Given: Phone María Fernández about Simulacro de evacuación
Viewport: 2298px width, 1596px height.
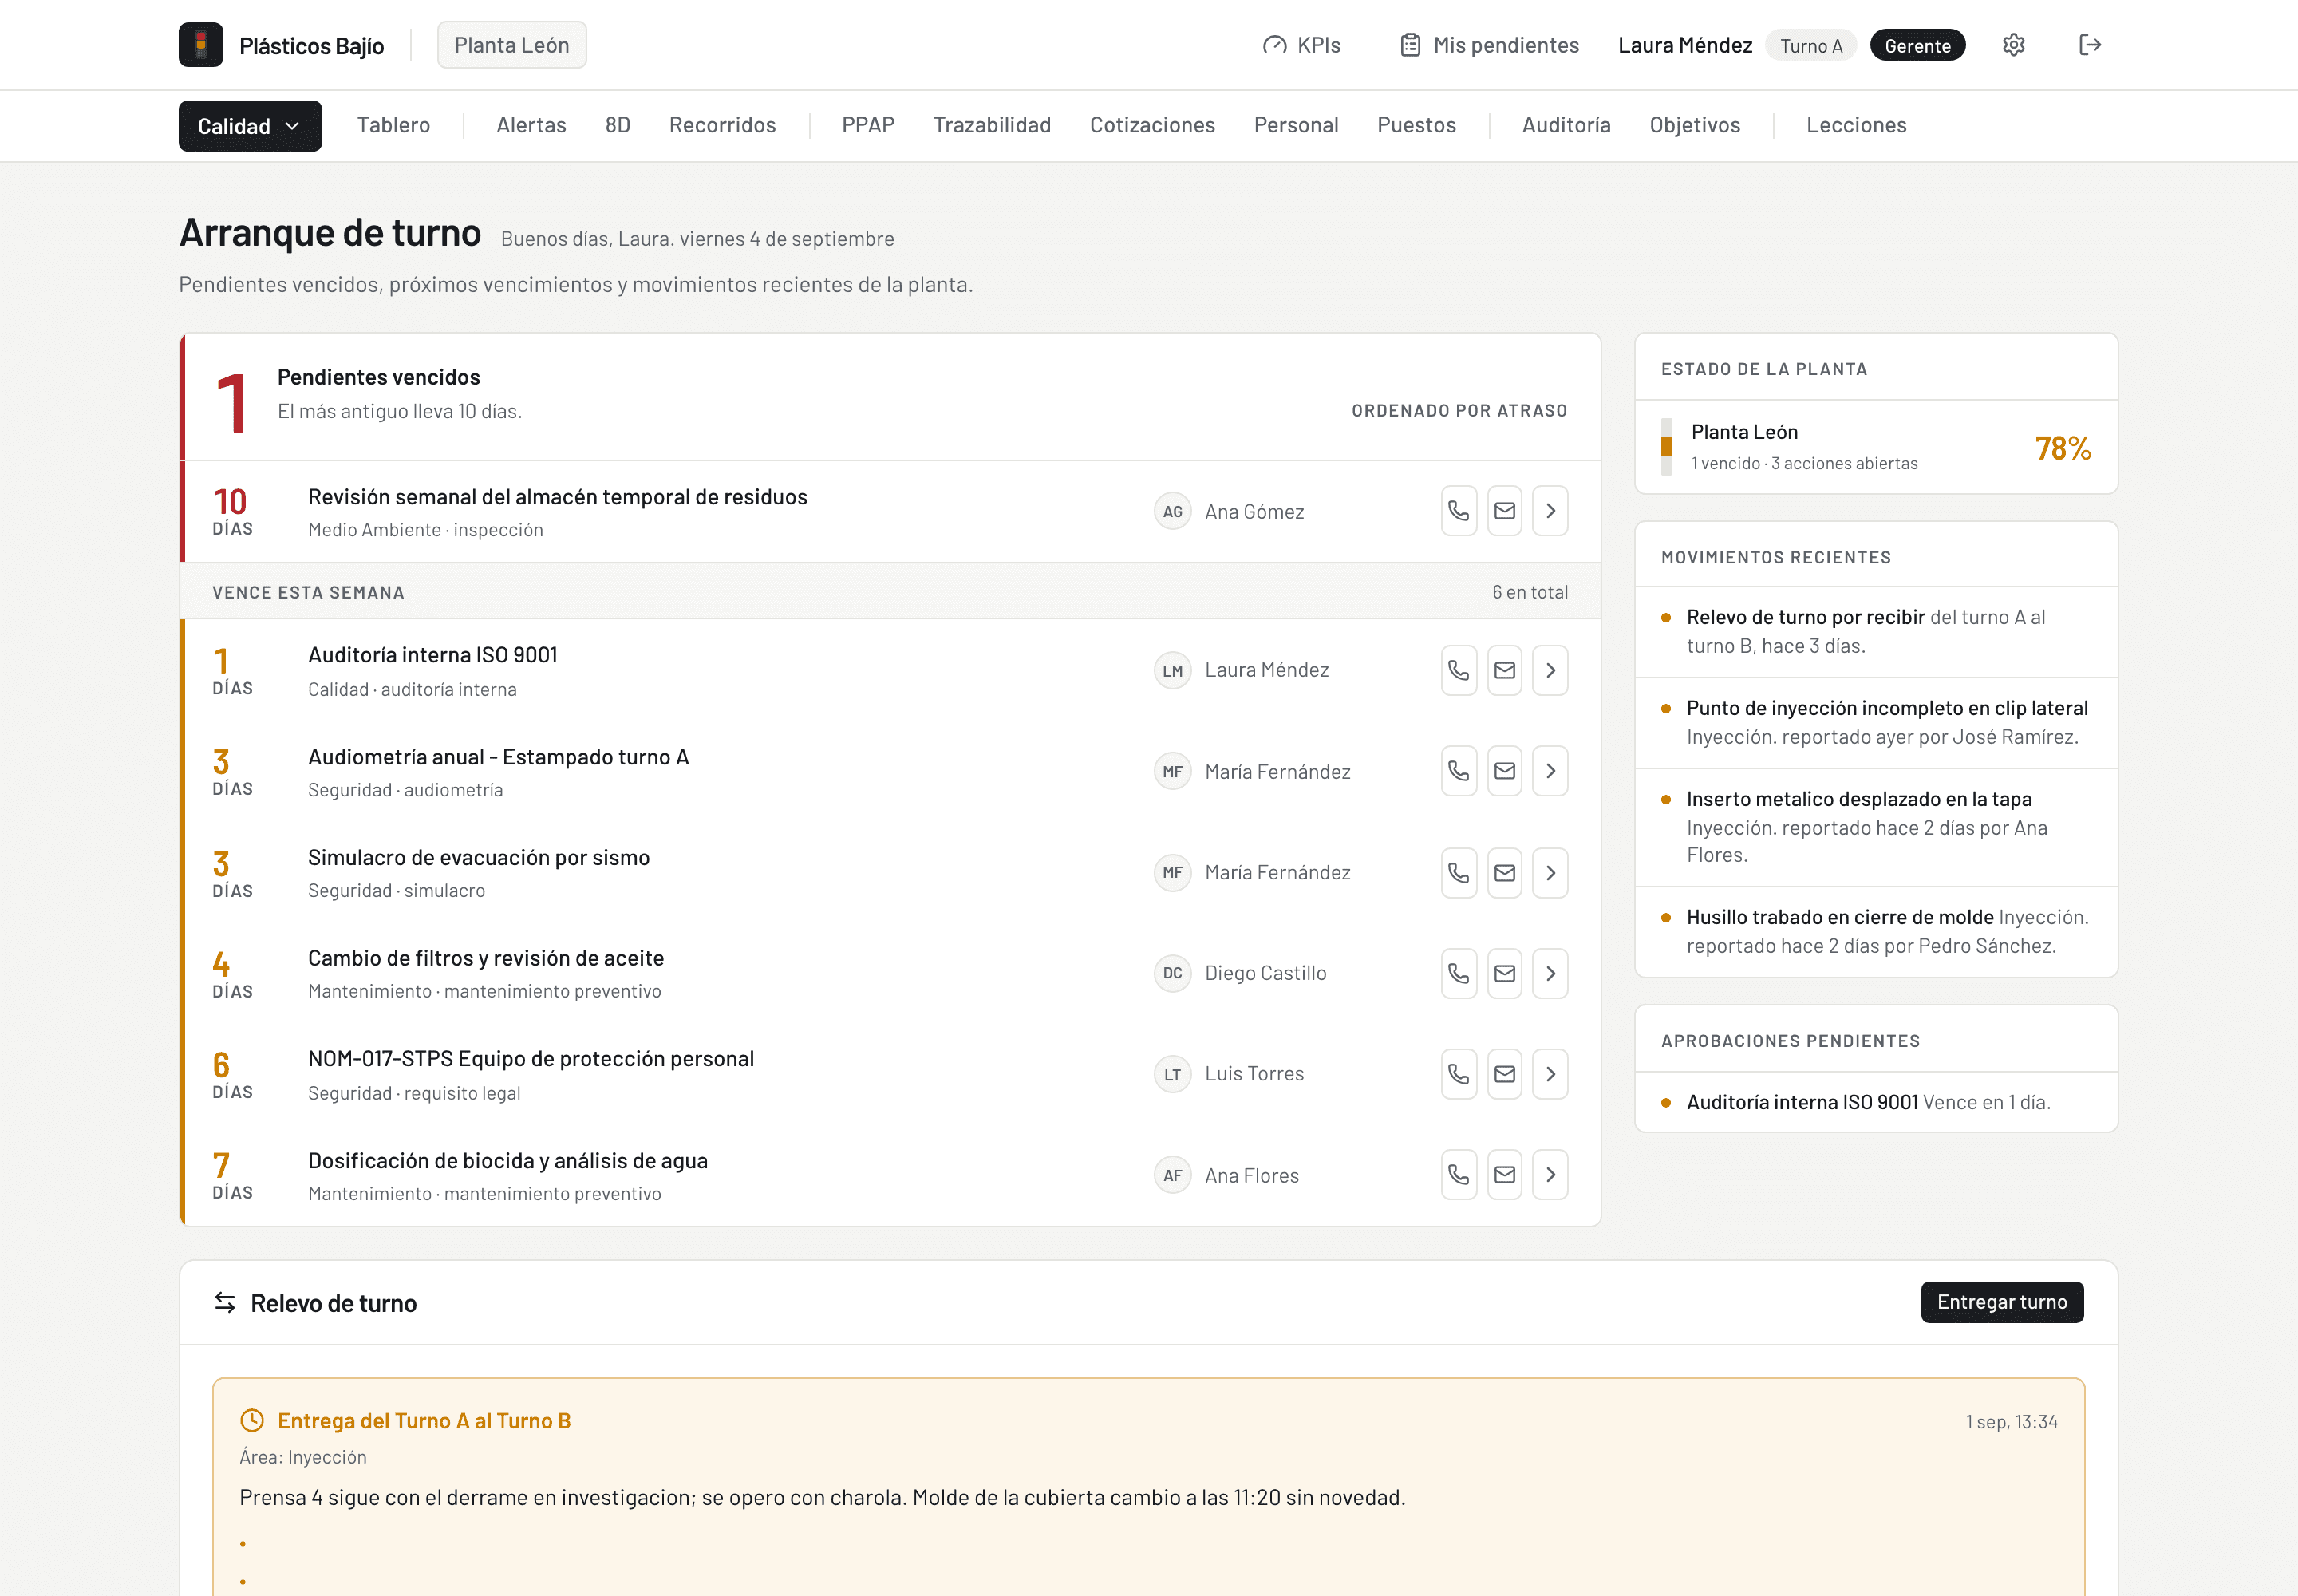Looking at the screenshot, I should (1458, 873).
